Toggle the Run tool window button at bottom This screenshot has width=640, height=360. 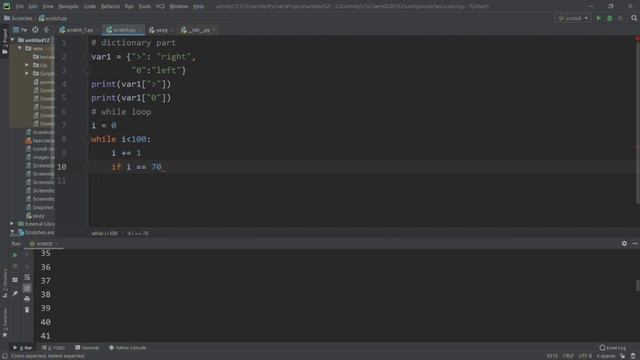pos(22,348)
